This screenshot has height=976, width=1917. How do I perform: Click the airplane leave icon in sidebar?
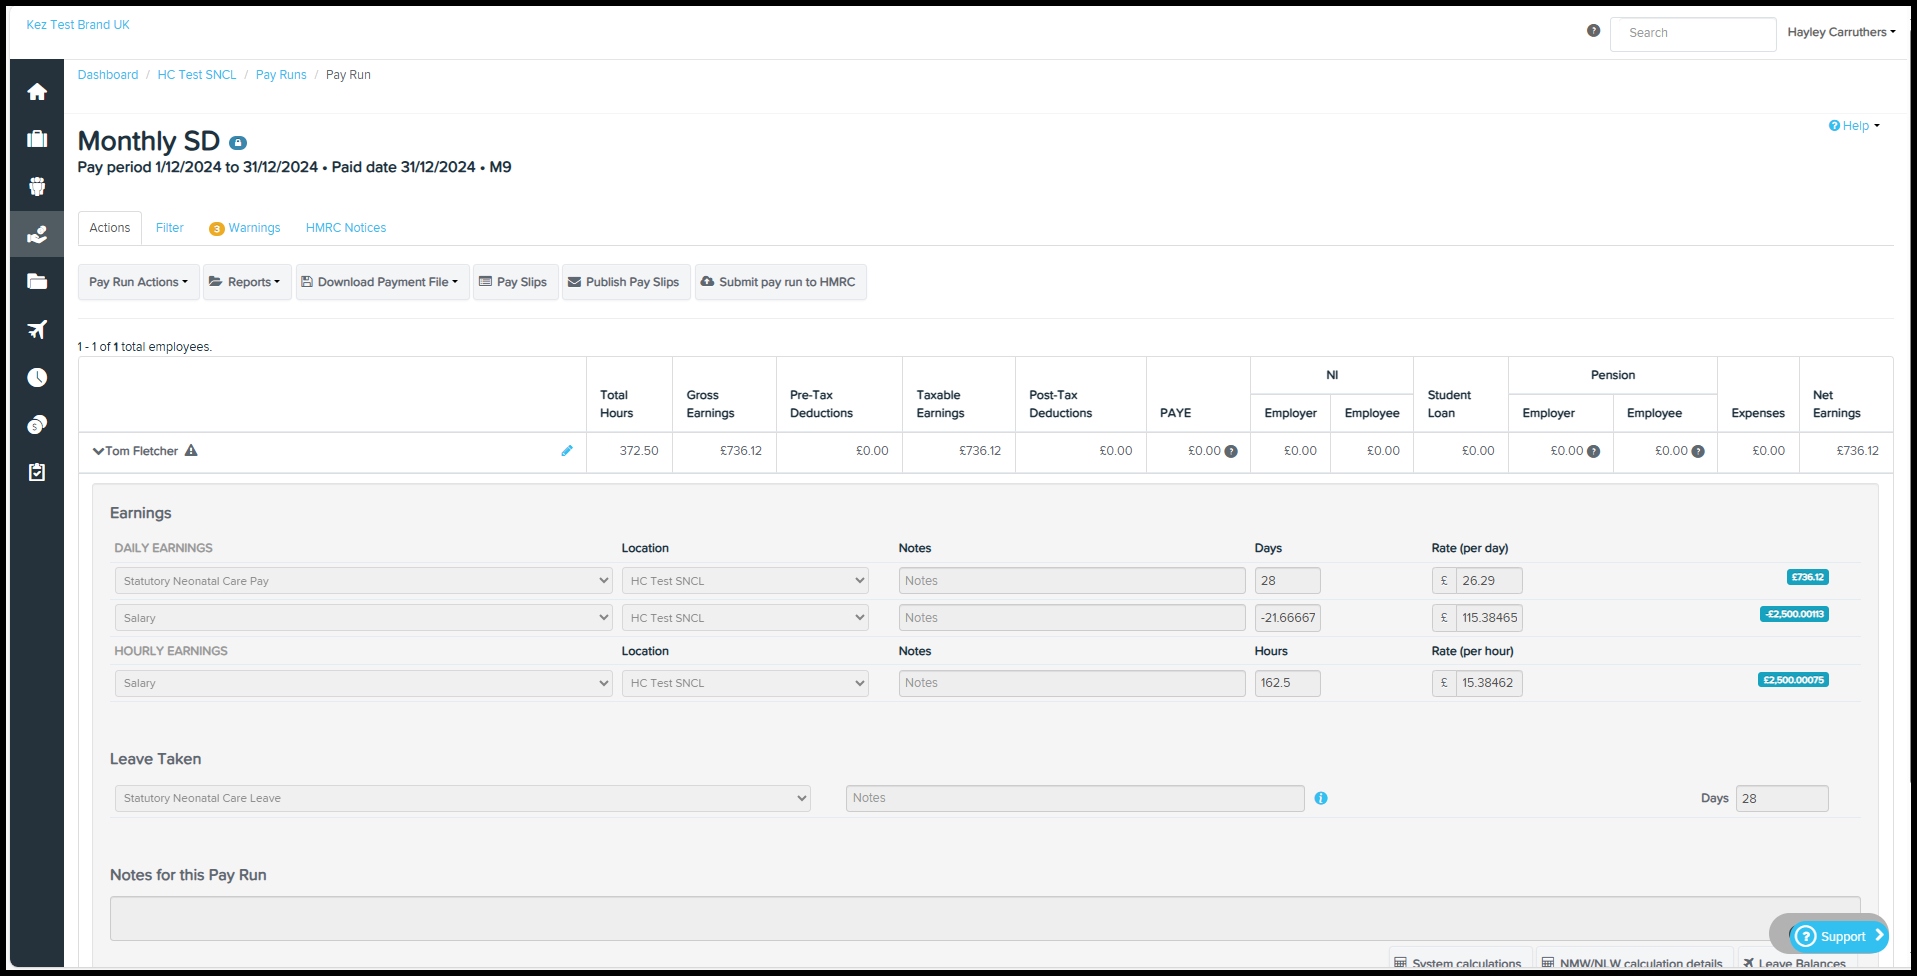point(37,330)
